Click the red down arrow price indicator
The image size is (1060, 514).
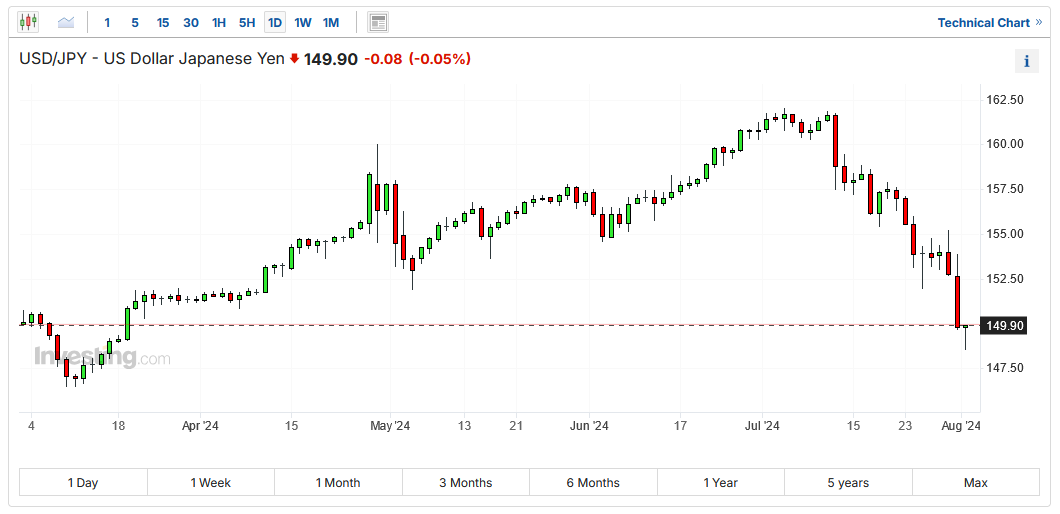(x=294, y=59)
